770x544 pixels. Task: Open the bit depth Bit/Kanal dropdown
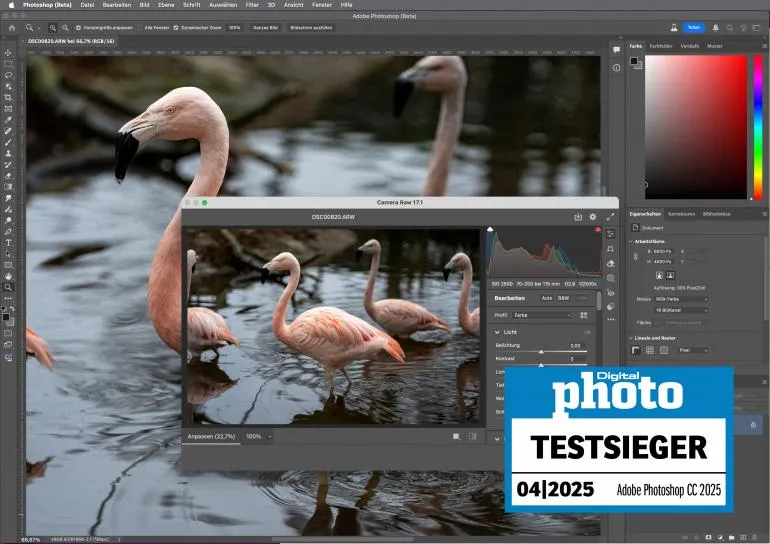[x=681, y=310]
